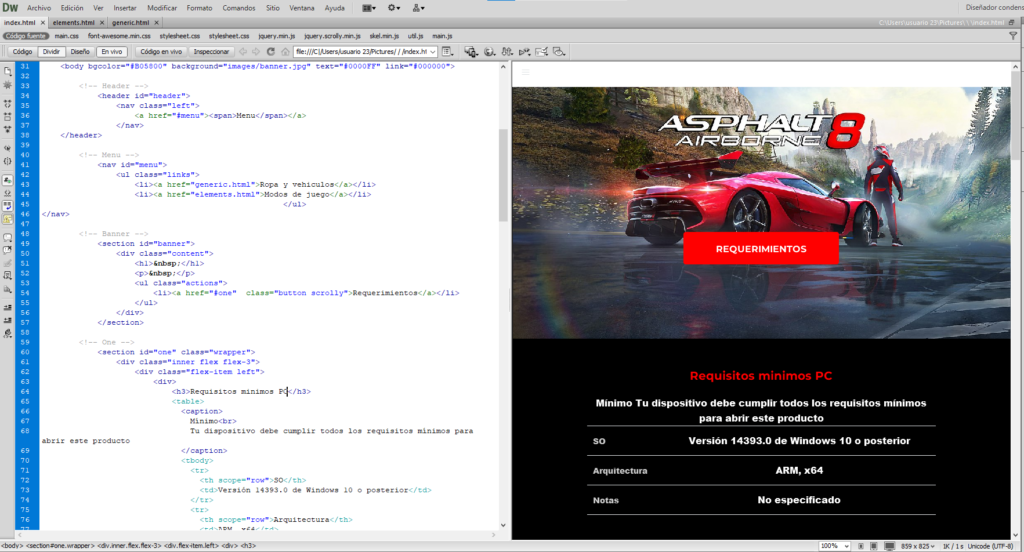The width and height of the screenshot is (1024, 552).
Task: Open the workspace switcher Diseñador dropdown
Action: [x=994, y=8]
